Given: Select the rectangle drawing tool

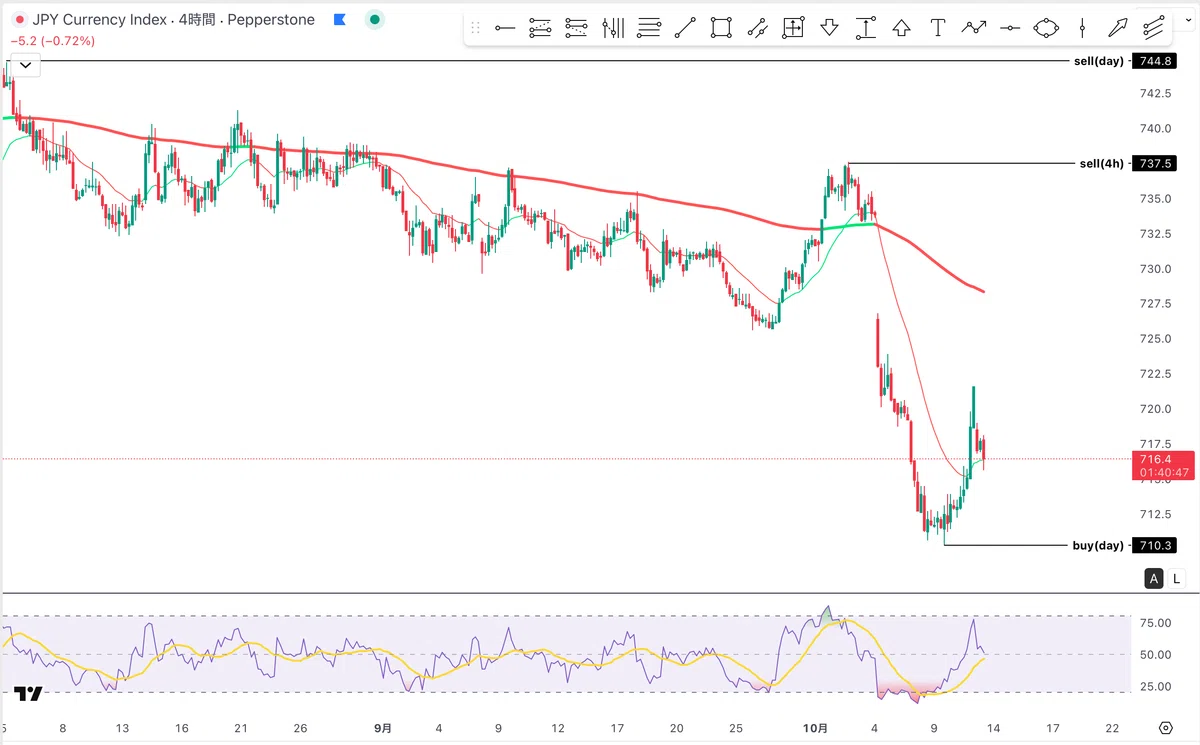Looking at the screenshot, I should pos(720,28).
